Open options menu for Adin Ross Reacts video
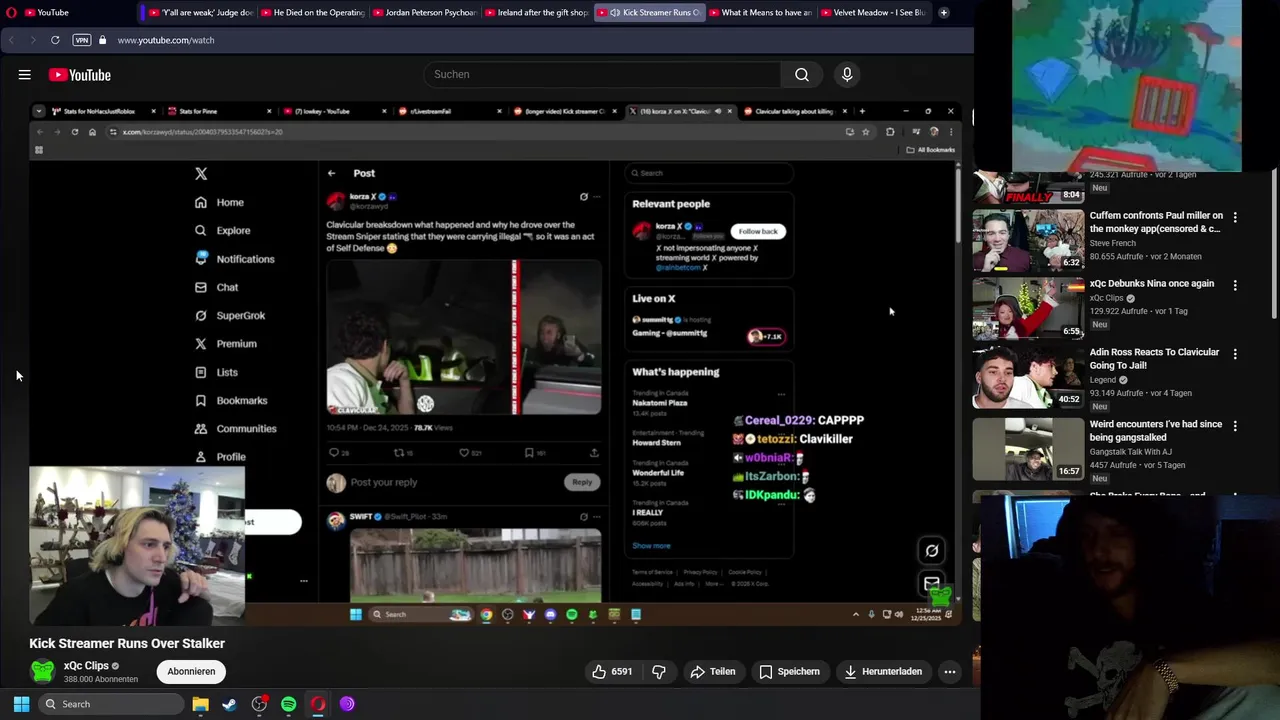 point(1235,354)
